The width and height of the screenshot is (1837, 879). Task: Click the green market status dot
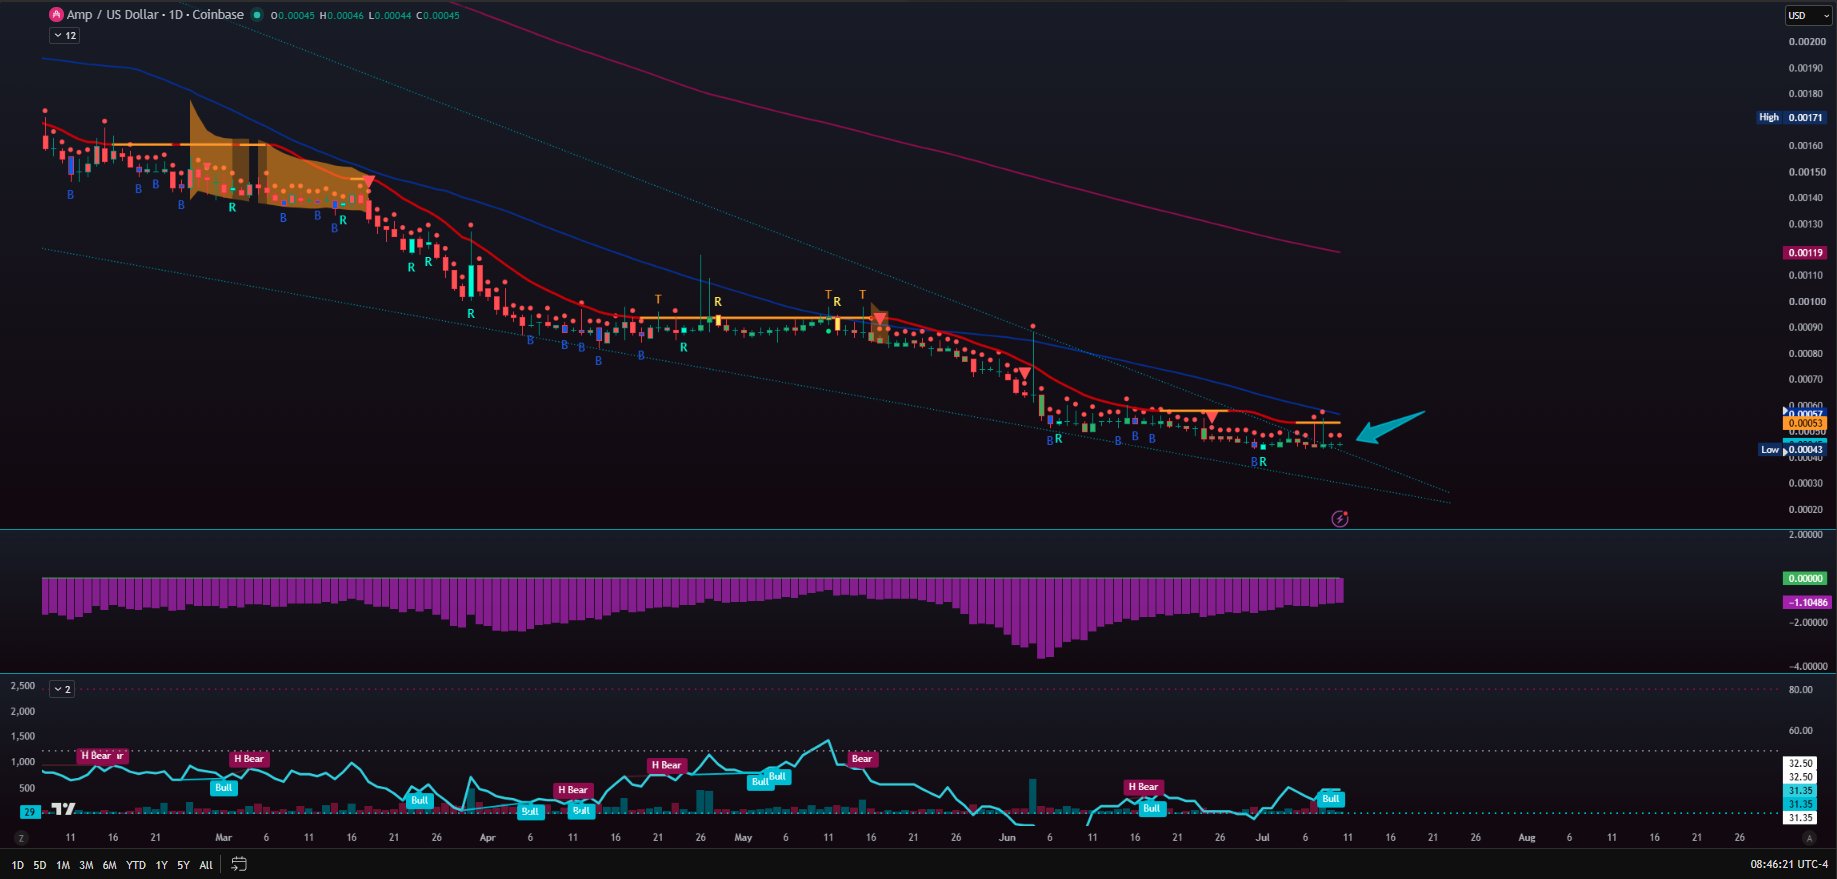point(258,15)
